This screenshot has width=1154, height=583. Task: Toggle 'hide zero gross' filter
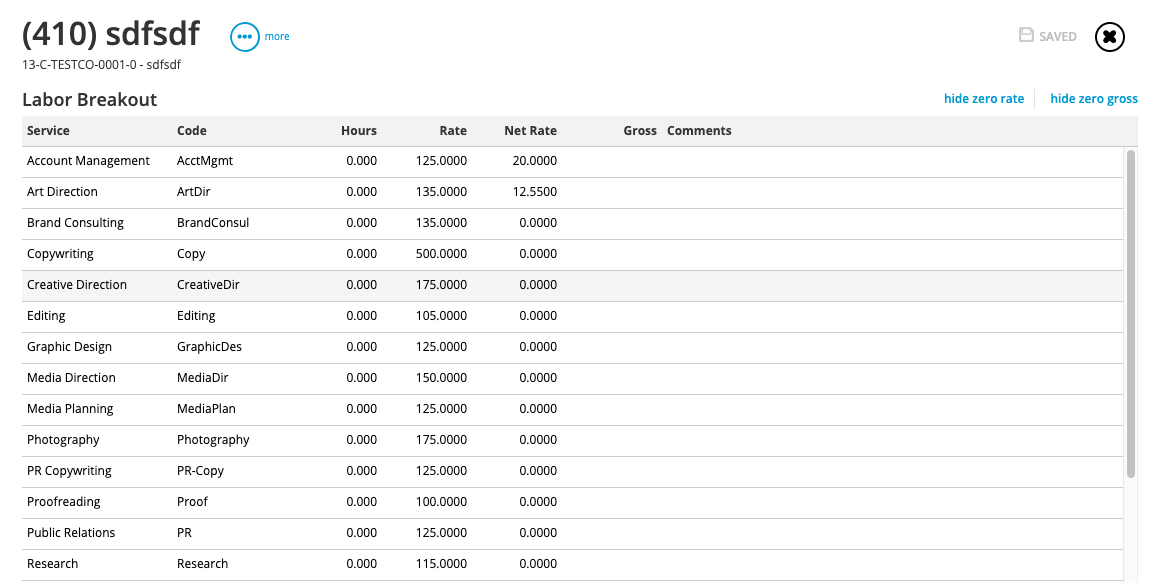click(x=1094, y=99)
